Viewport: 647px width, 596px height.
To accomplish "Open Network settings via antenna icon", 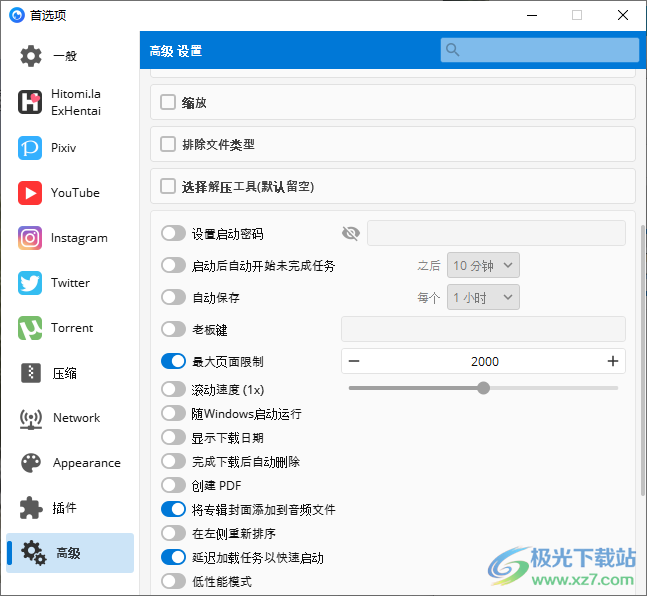I will coord(31,418).
